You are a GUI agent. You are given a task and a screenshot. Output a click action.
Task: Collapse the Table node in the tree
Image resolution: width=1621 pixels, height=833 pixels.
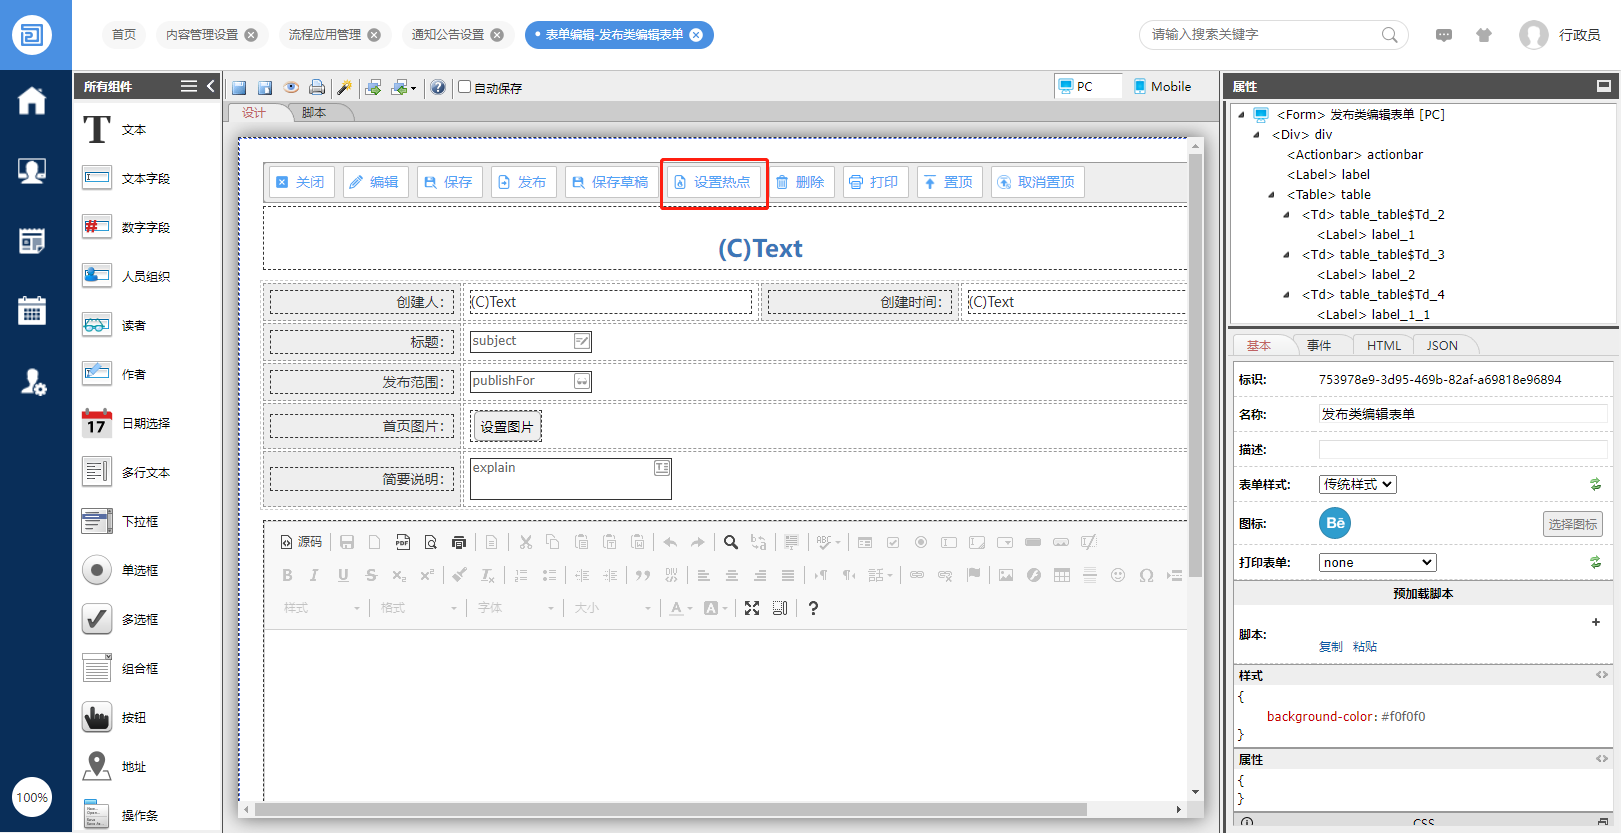coord(1272,195)
